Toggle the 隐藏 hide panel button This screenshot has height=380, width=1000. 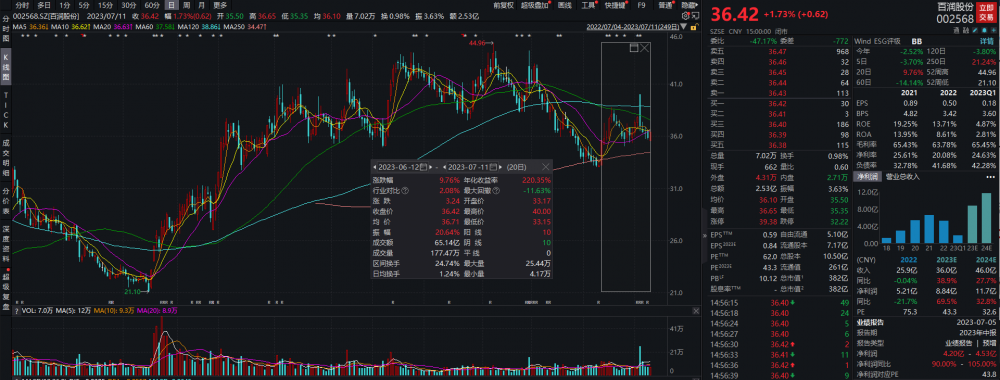tap(689, 5)
